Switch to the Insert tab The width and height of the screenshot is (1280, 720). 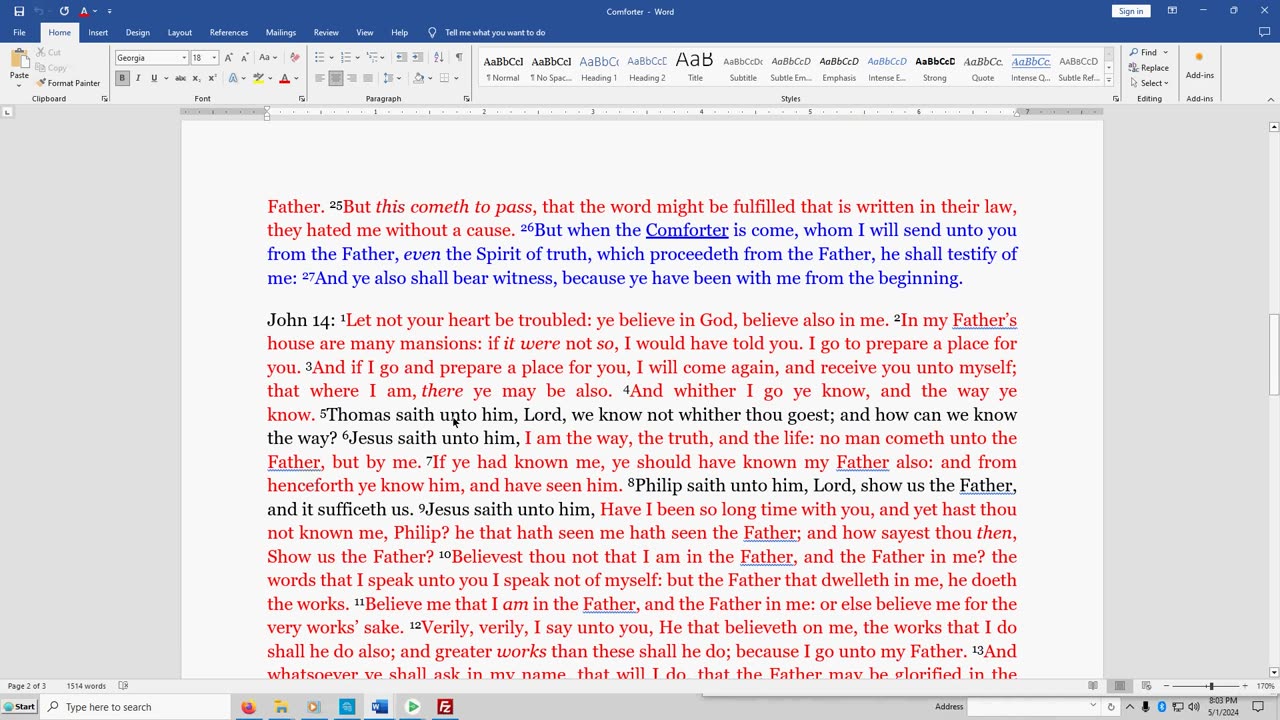pos(98,32)
